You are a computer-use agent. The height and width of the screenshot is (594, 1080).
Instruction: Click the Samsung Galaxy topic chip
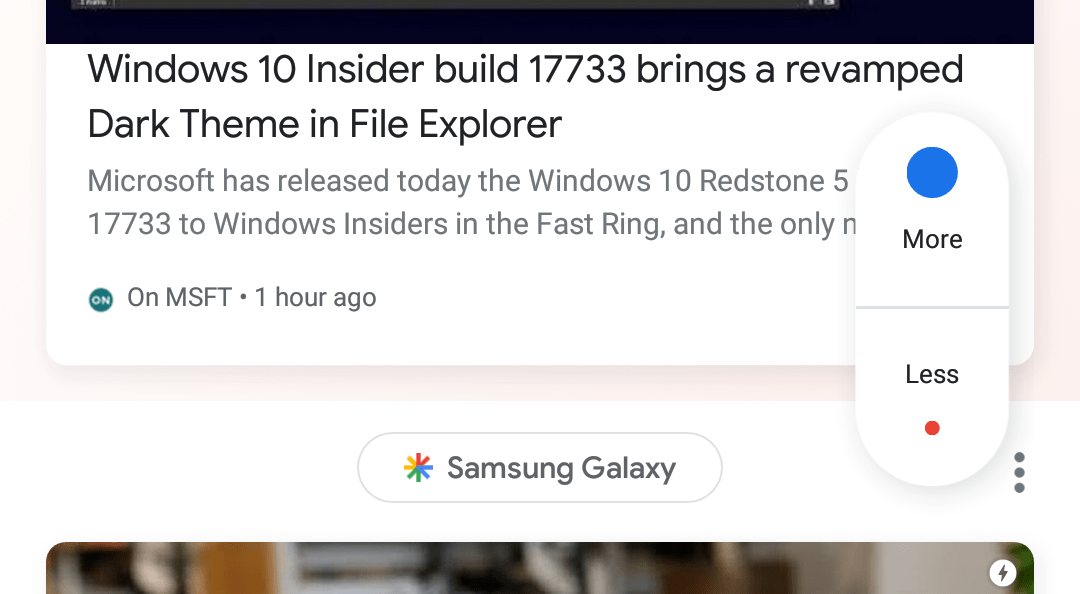click(540, 467)
